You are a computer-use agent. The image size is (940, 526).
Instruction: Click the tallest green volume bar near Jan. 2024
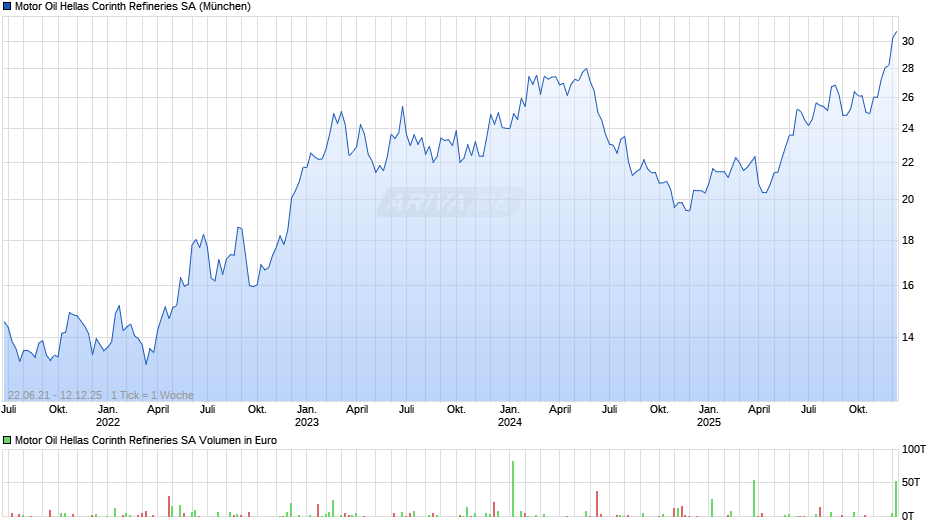513,489
